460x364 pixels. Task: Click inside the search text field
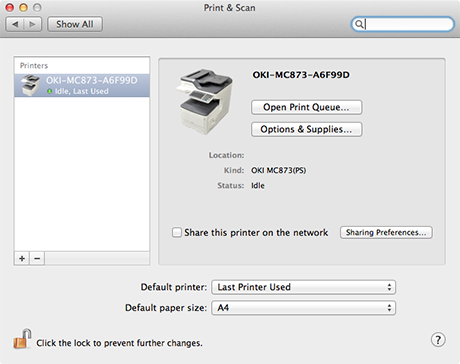point(408,24)
